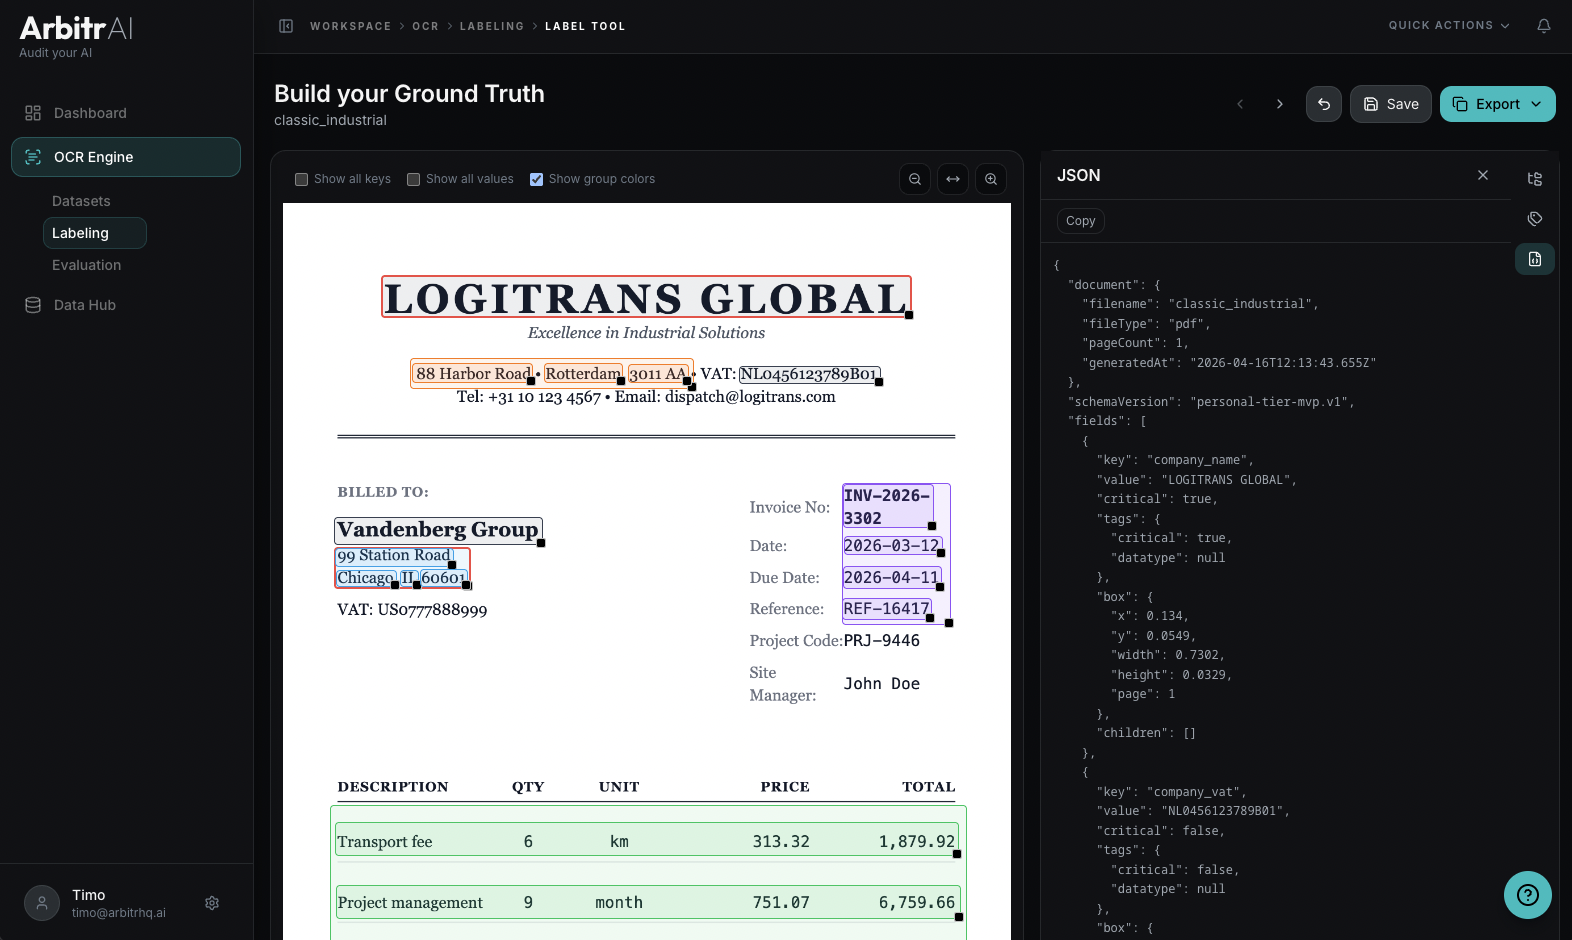Select the Chicago city label box

(x=366, y=578)
